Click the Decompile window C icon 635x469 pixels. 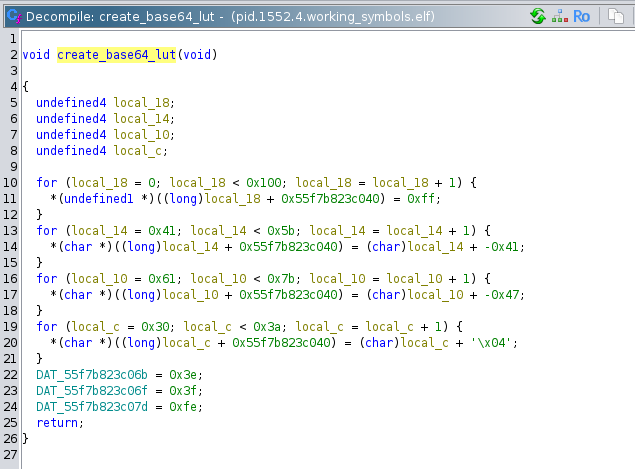click(x=14, y=16)
